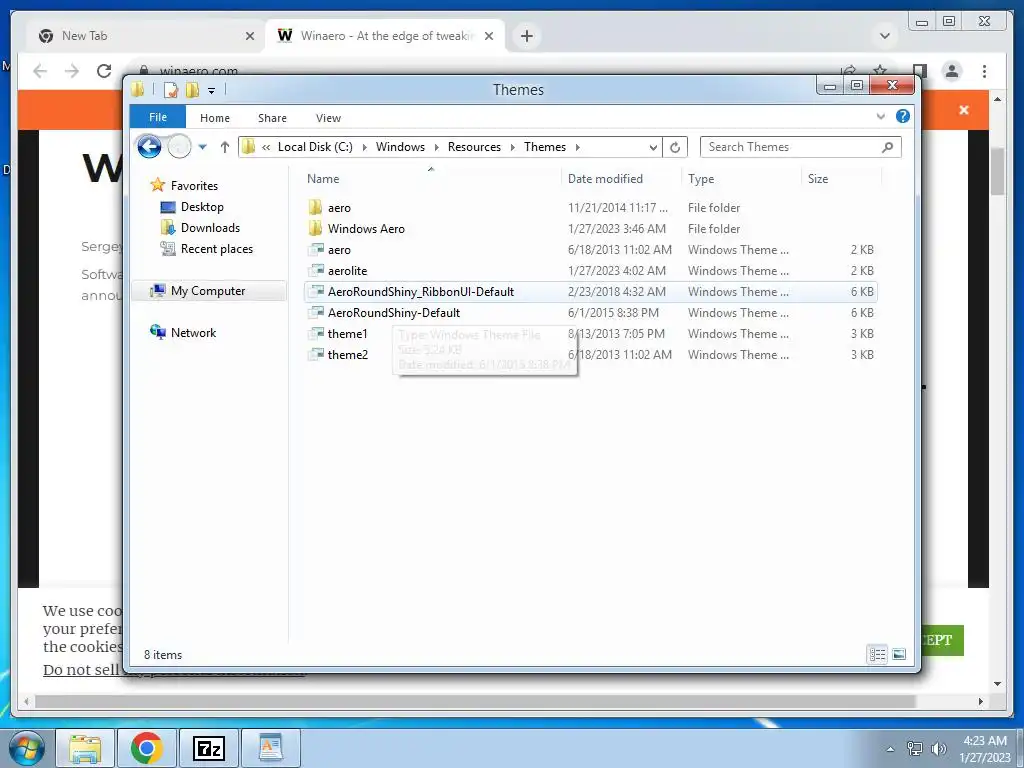Viewport: 1024px width, 768px height.
Task: Open the Customize Quick Access Toolbar dropdown
Action: click(212, 90)
